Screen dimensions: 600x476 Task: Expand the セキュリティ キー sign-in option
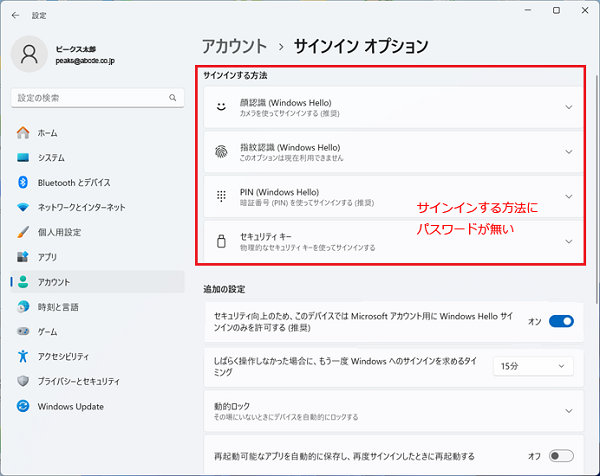pyautogui.click(x=568, y=241)
